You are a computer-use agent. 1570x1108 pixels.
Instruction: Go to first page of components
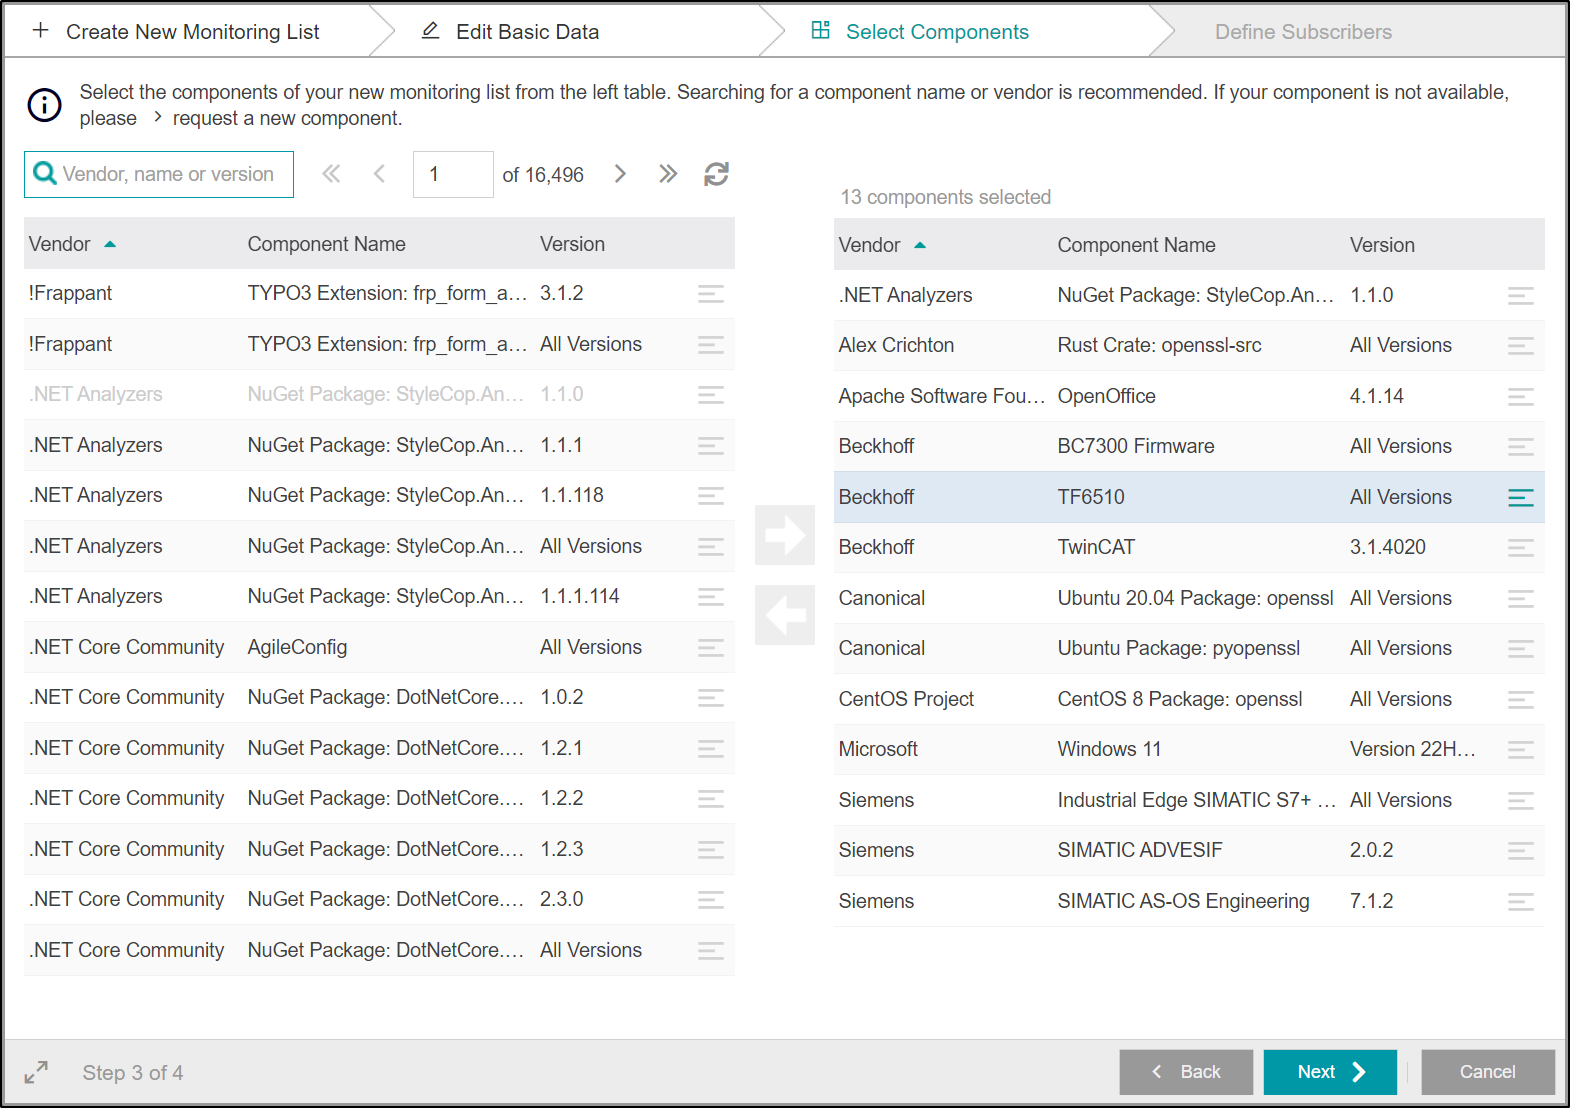pos(331,174)
